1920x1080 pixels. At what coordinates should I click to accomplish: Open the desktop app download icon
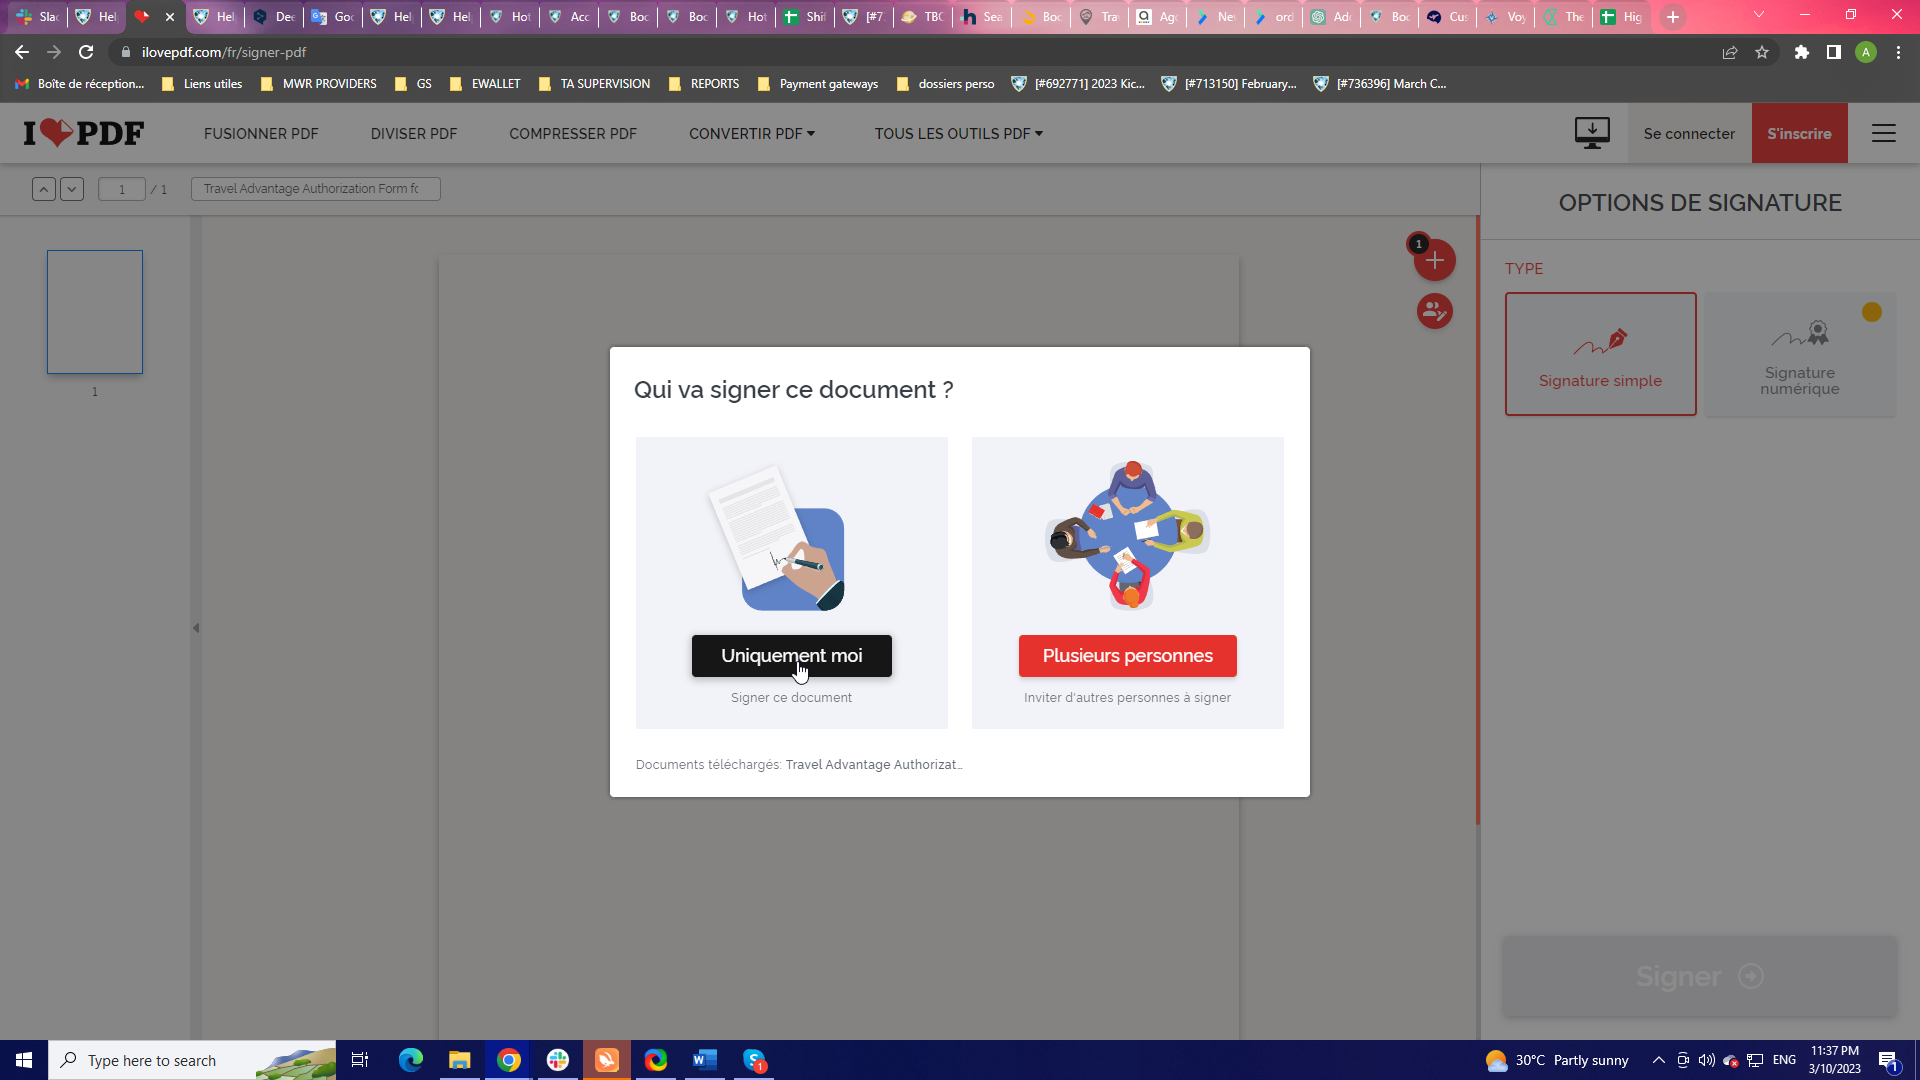(1591, 133)
